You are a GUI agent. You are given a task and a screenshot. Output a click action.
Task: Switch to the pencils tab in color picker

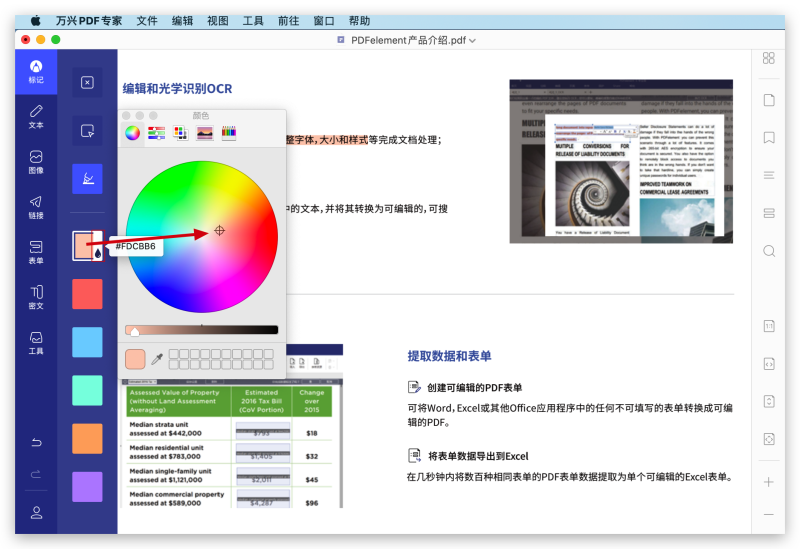pyautogui.click(x=229, y=132)
